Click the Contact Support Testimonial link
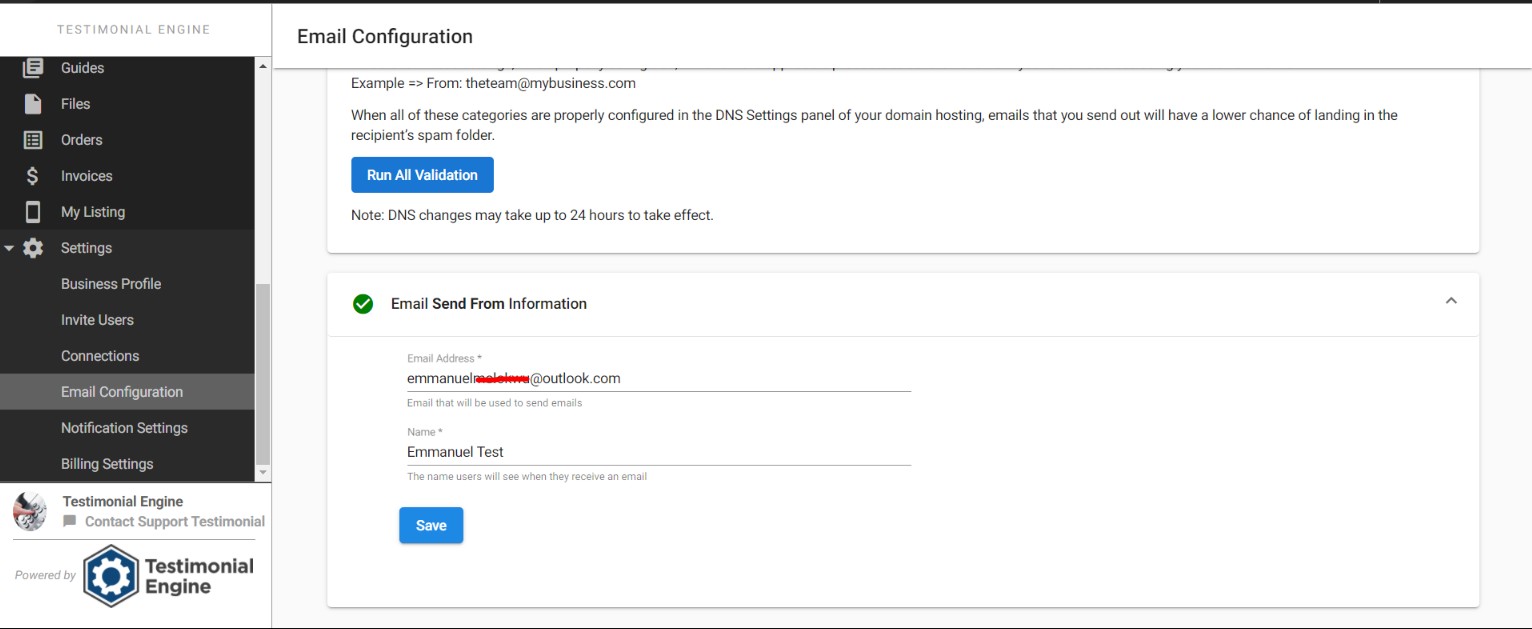The image size is (1532, 629). (175, 522)
